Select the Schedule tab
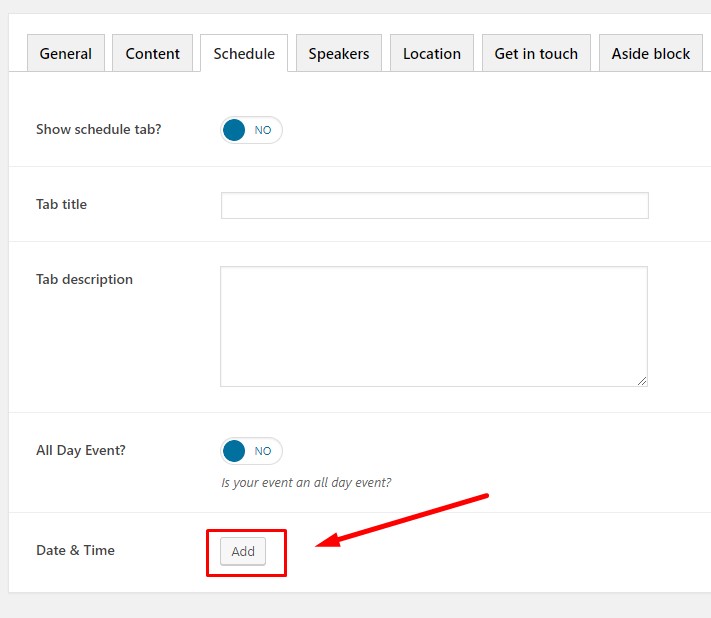The height and width of the screenshot is (618, 711). coord(244,54)
